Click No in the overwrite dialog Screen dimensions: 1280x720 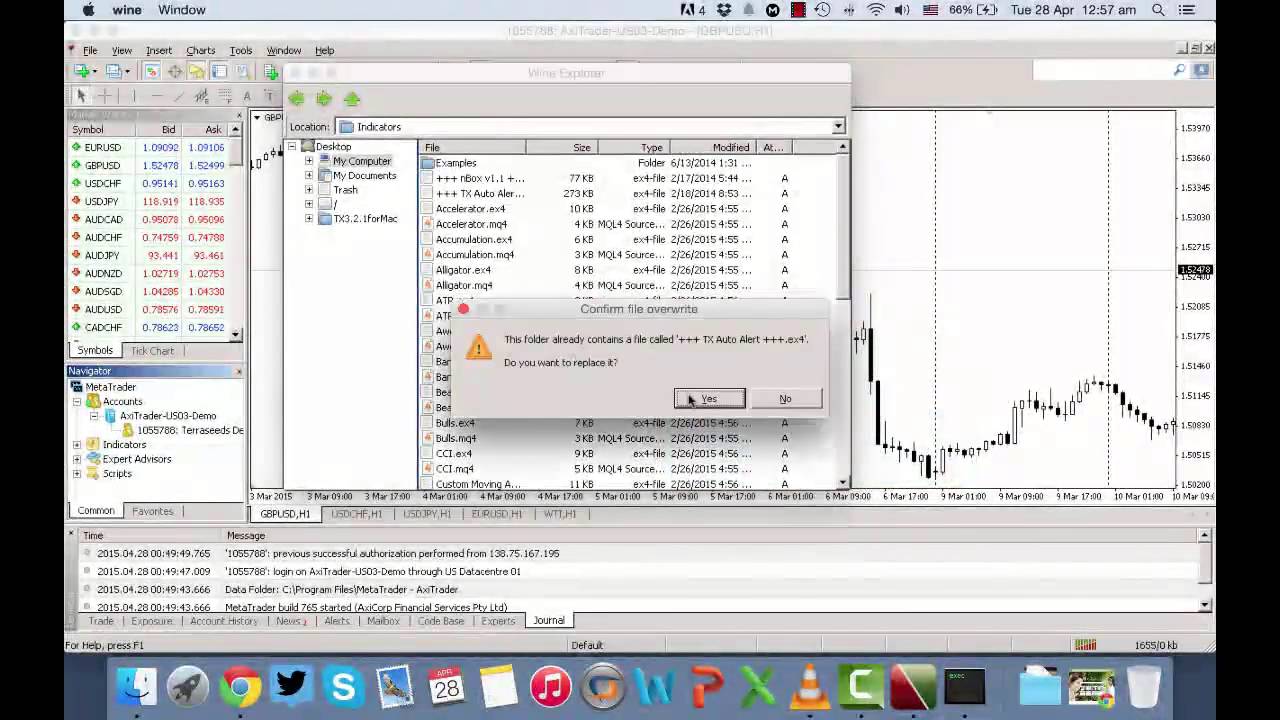coord(785,399)
